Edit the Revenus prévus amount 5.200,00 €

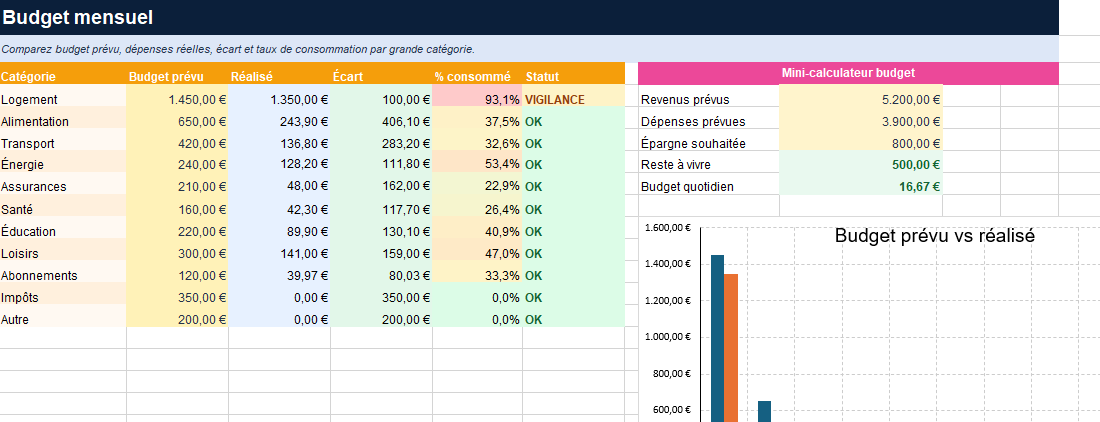pyautogui.click(x=861, y=100)
